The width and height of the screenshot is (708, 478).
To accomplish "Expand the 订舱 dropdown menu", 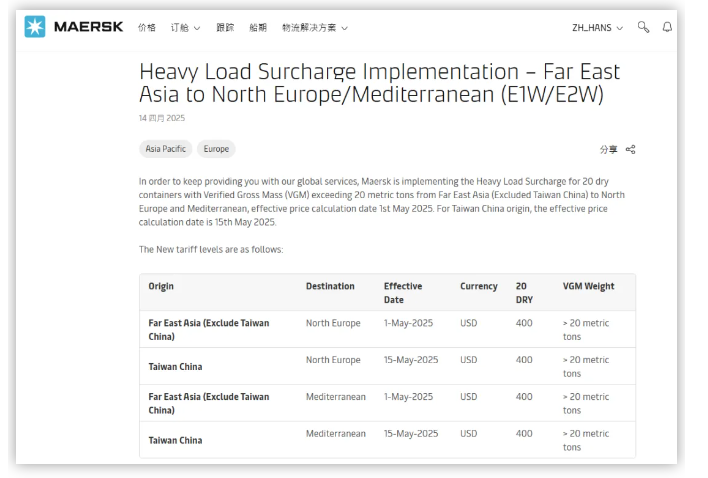I will (185, 28).
